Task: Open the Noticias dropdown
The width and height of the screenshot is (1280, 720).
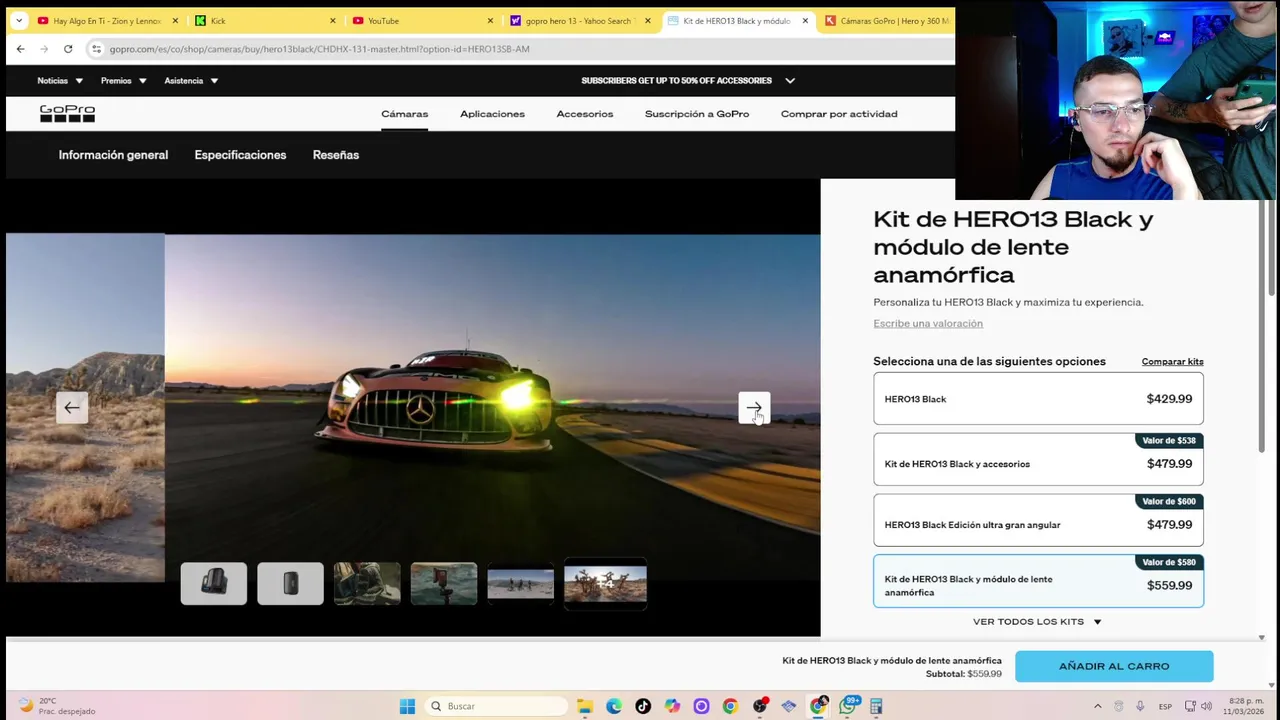Action: (x=60, y=81)
